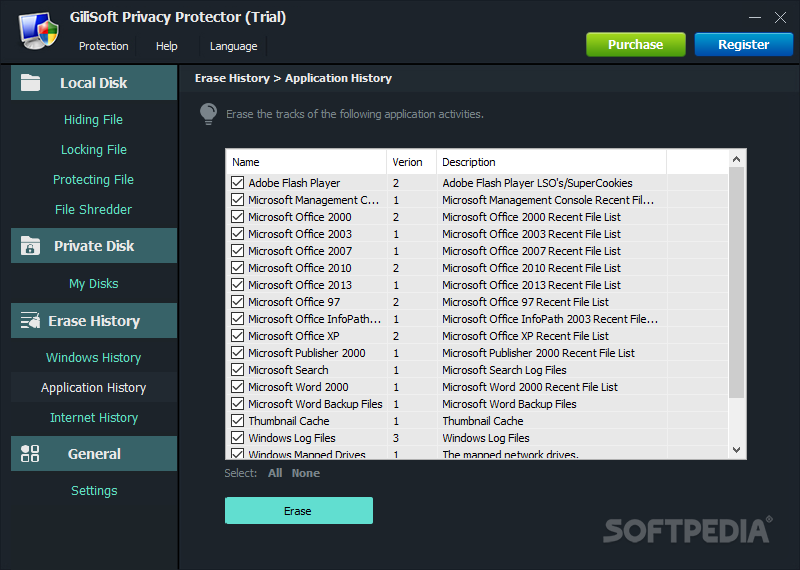Click the Private Disk locked folder icon
This screenshot has height=570, width=800.
pyautogui.click(x=30, y=245)
